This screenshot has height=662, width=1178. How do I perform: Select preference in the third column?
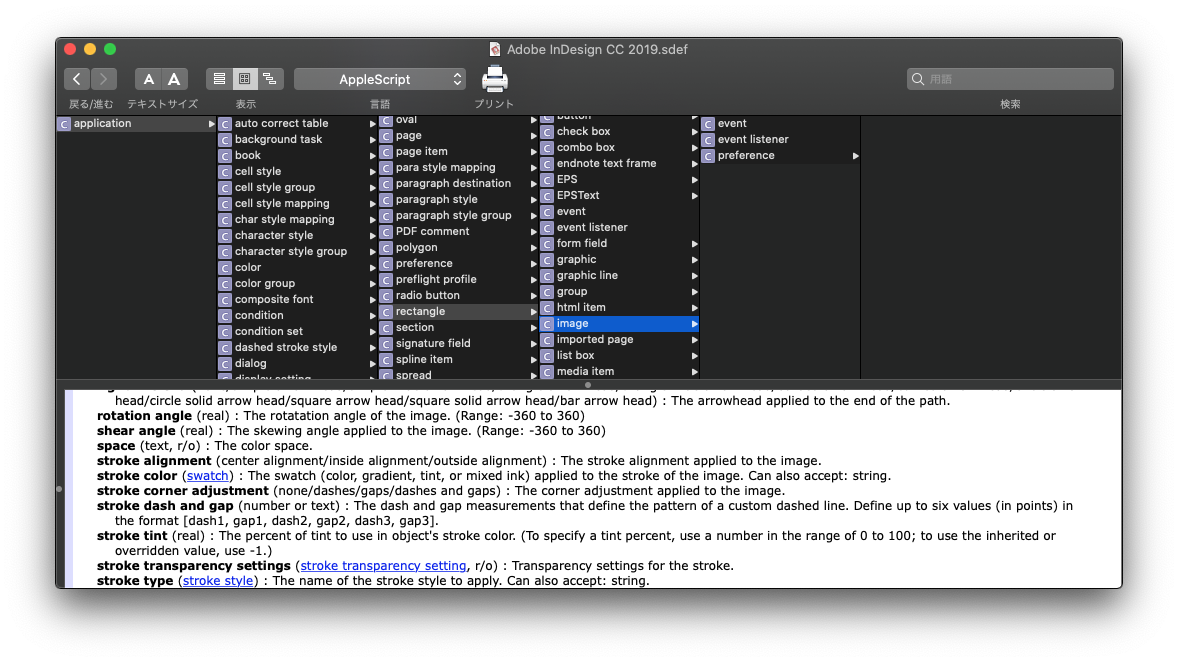pos(424,263)
